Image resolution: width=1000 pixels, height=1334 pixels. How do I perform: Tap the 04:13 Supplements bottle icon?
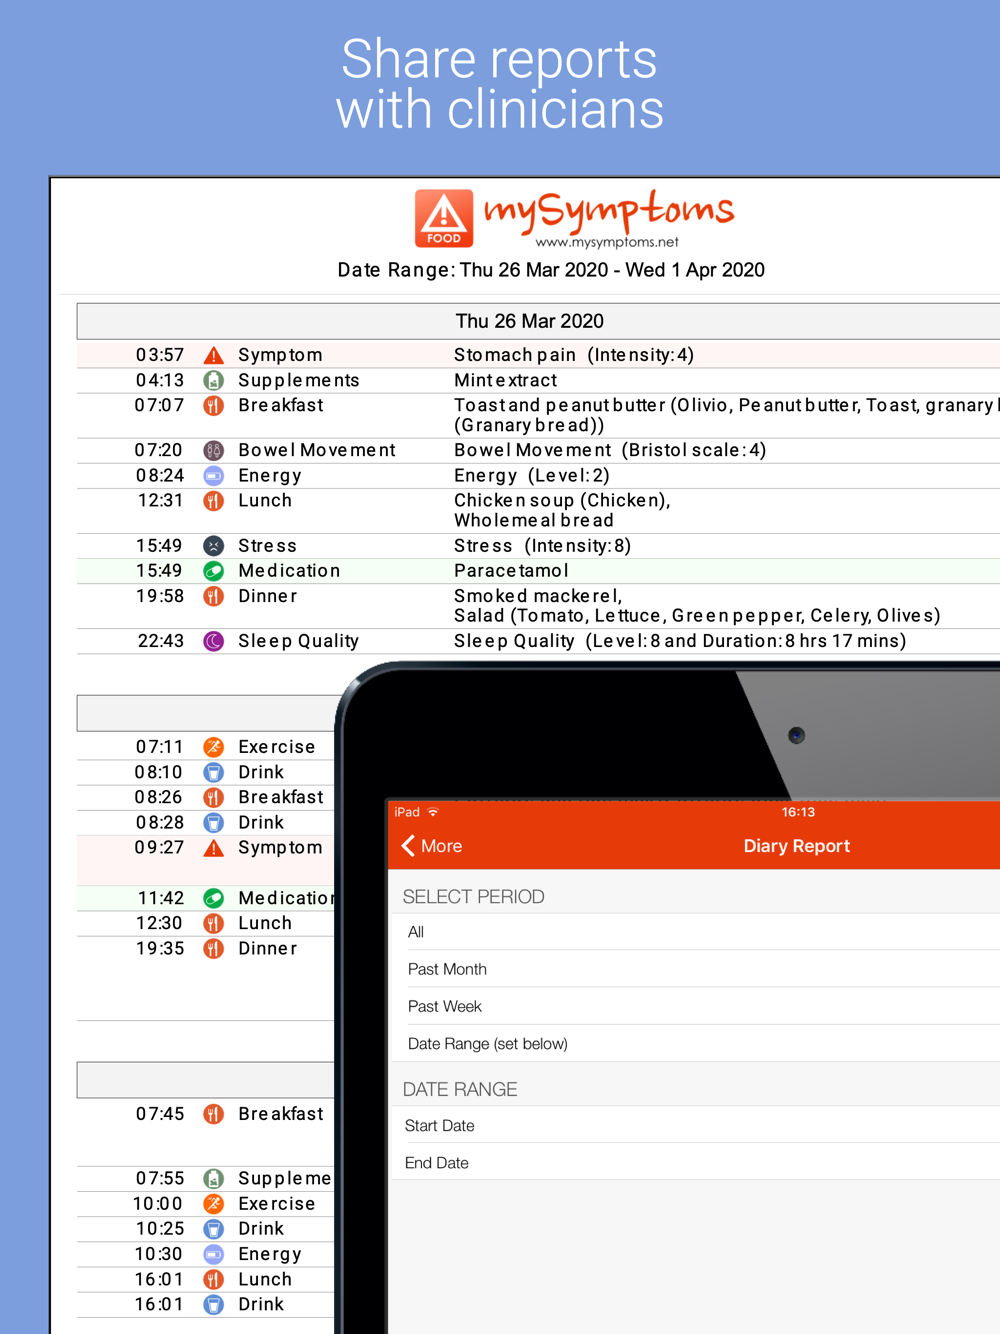coord(213,380)
